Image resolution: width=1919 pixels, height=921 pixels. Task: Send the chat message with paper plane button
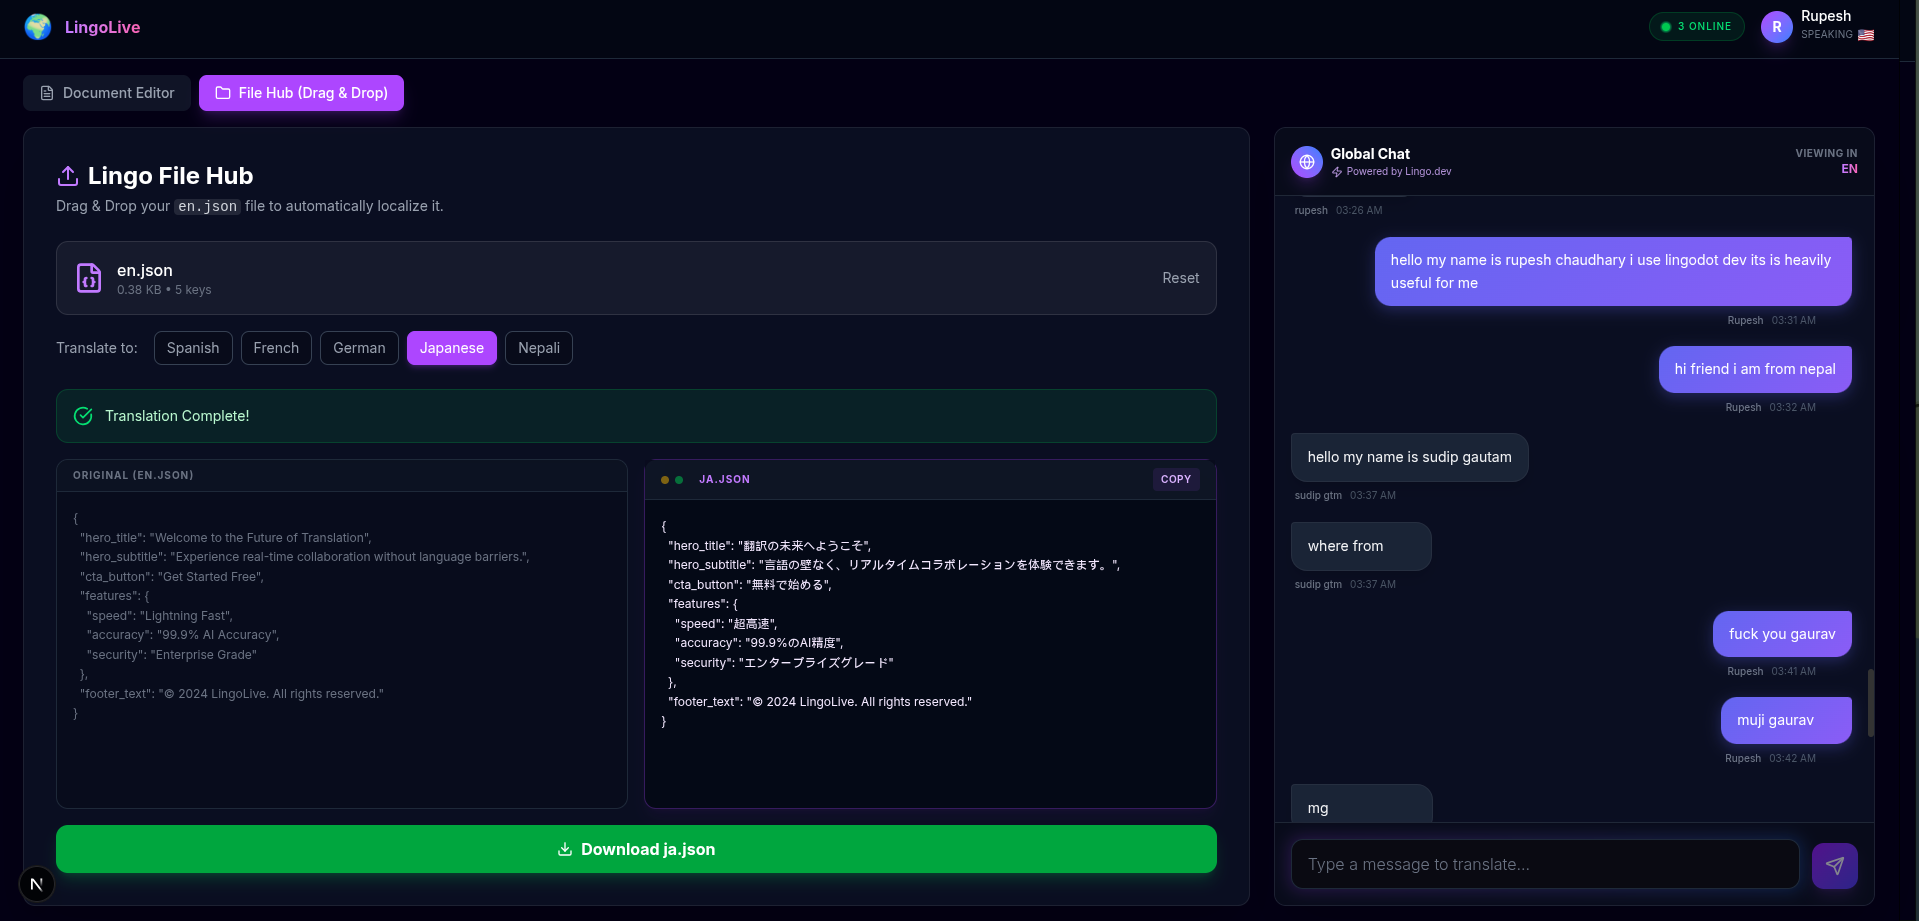click(x=1835, y=865)
